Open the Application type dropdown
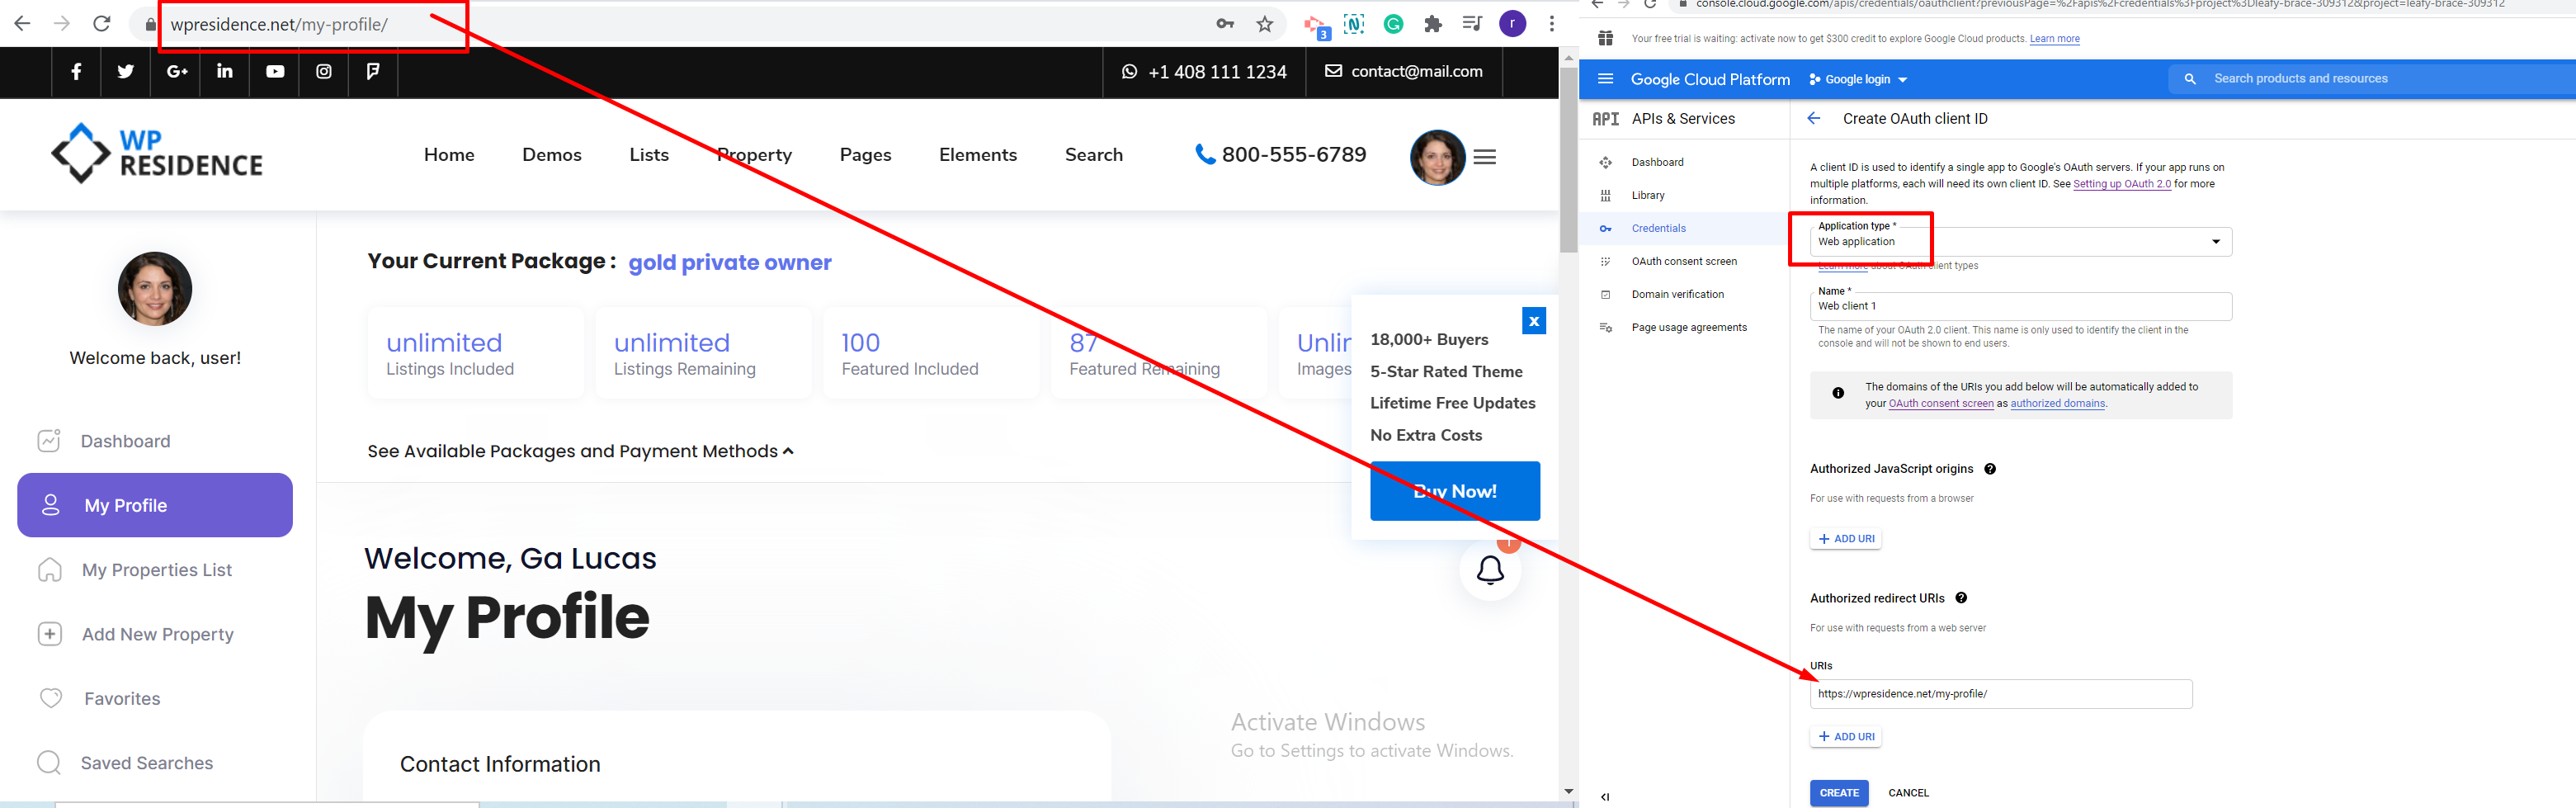The image size is (2576, 808). point(2020,242)
